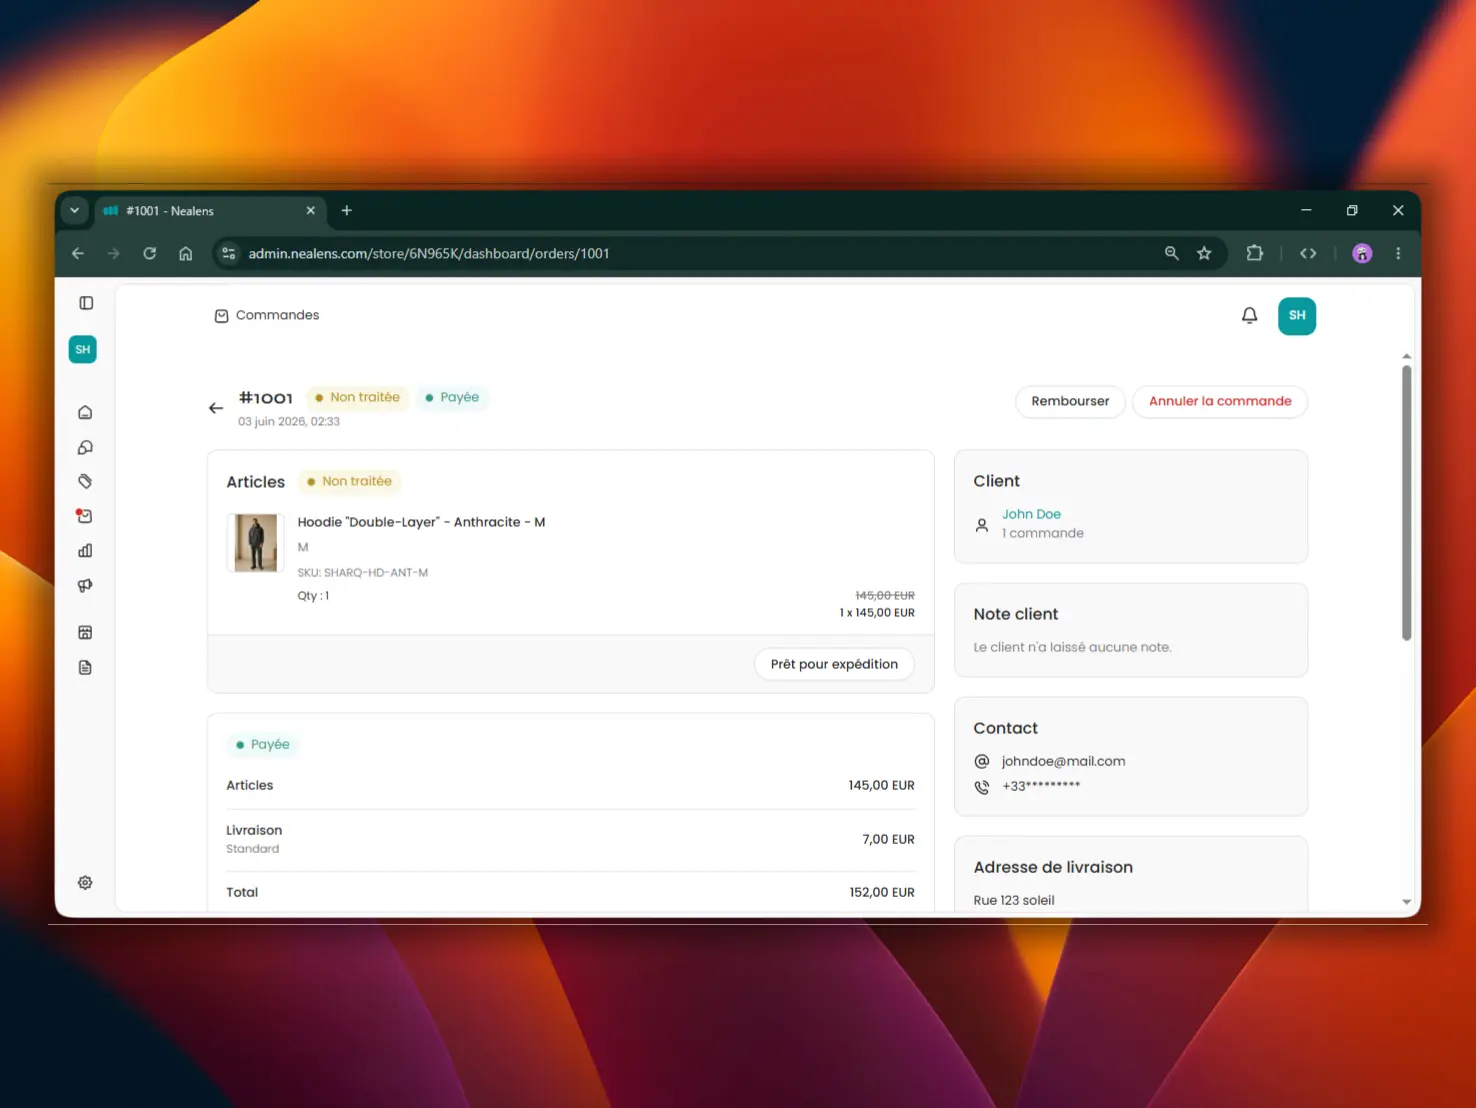This screenshot has height=1108, width=1476.
Task: Open the orders sidebar icon with red dot
Action: 85,516
